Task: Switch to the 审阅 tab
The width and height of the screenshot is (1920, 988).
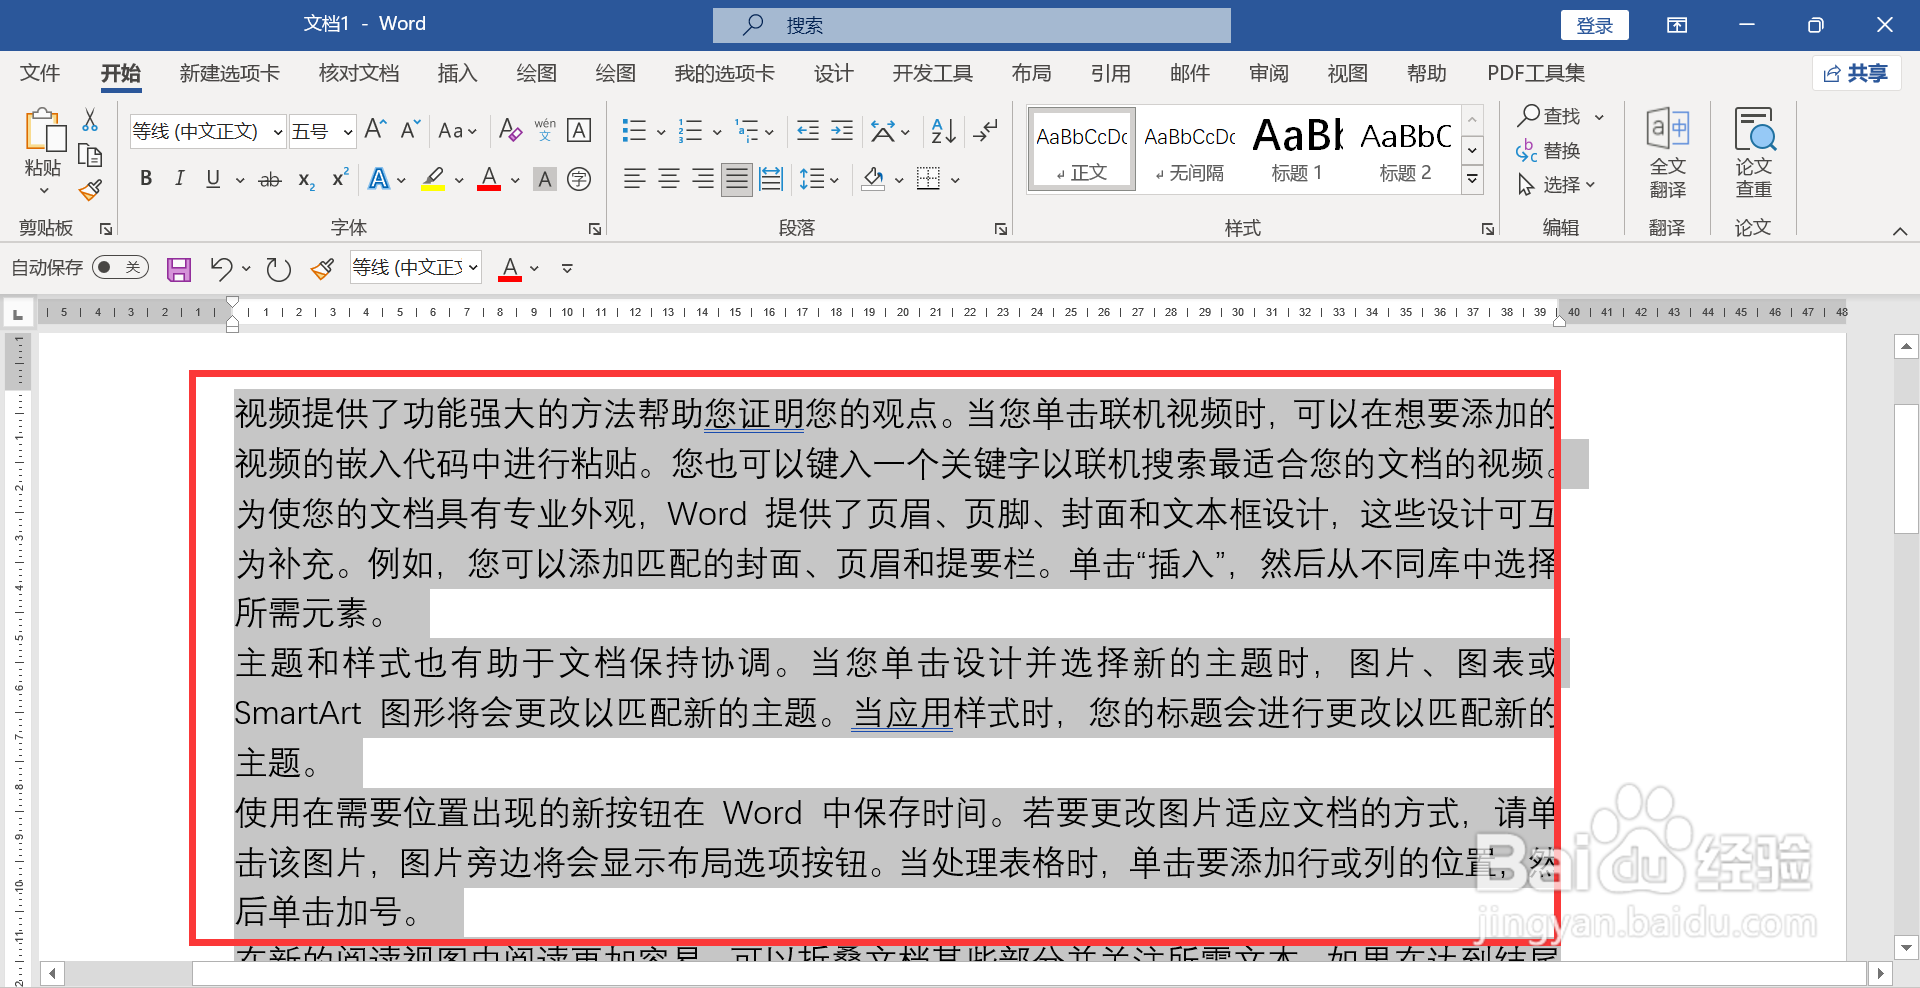Action: click(1268, 73)
